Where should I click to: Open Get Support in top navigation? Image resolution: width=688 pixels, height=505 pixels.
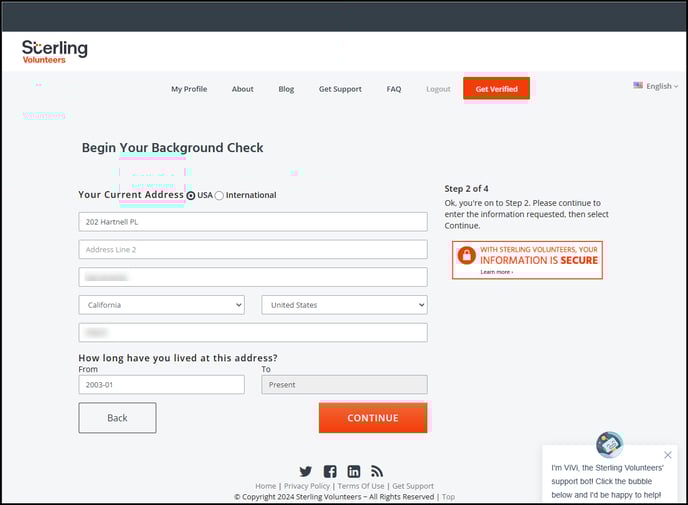(340, 89)
